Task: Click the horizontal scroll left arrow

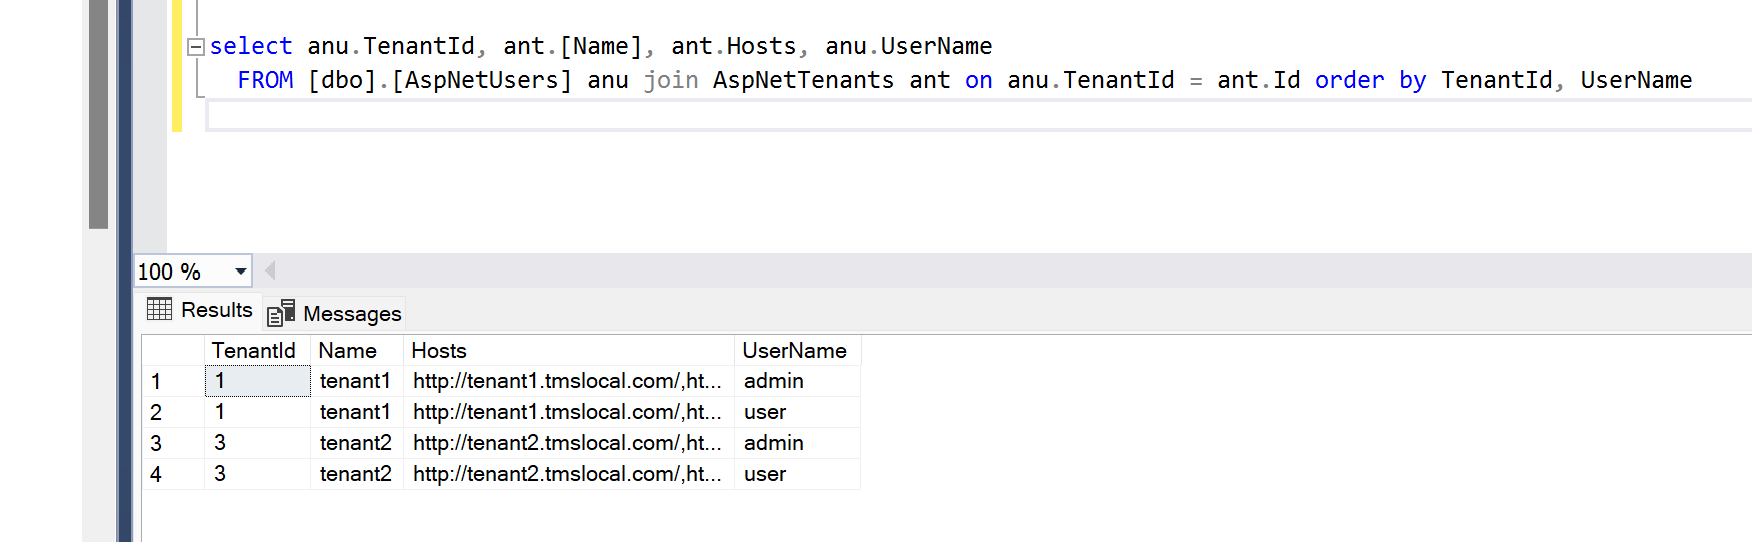Action: [x=270, y=271]
